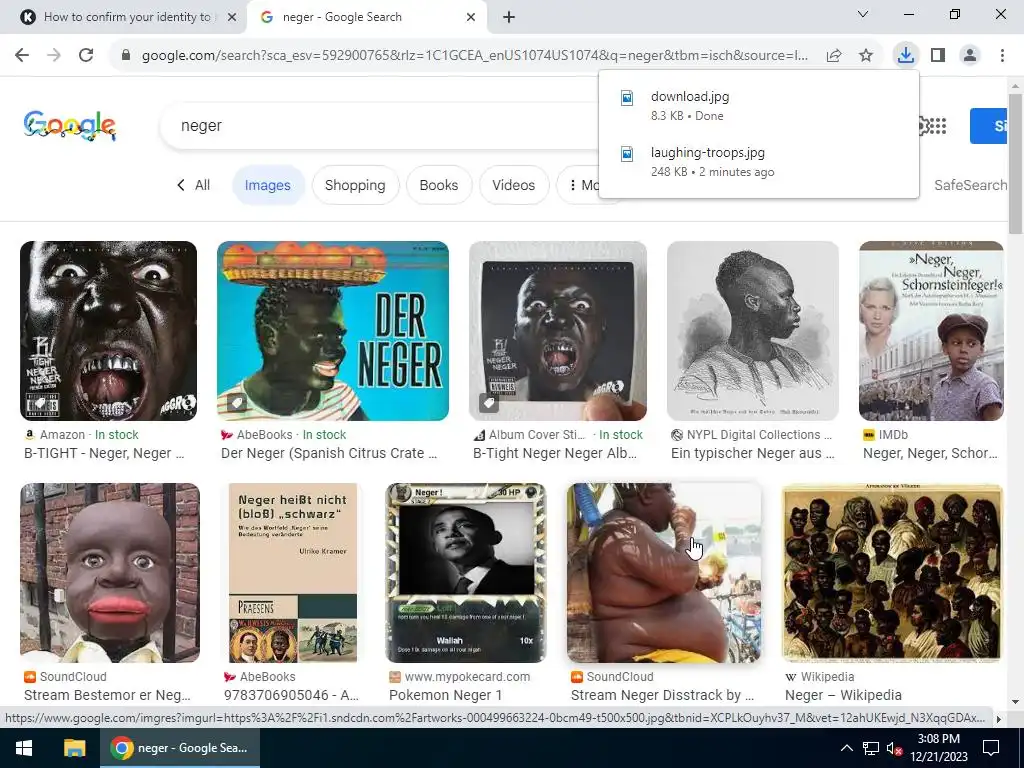Toggle the Chrome downloads button
The height and width of the screenshot is (768, 1024).
click(x=906, y=56)
